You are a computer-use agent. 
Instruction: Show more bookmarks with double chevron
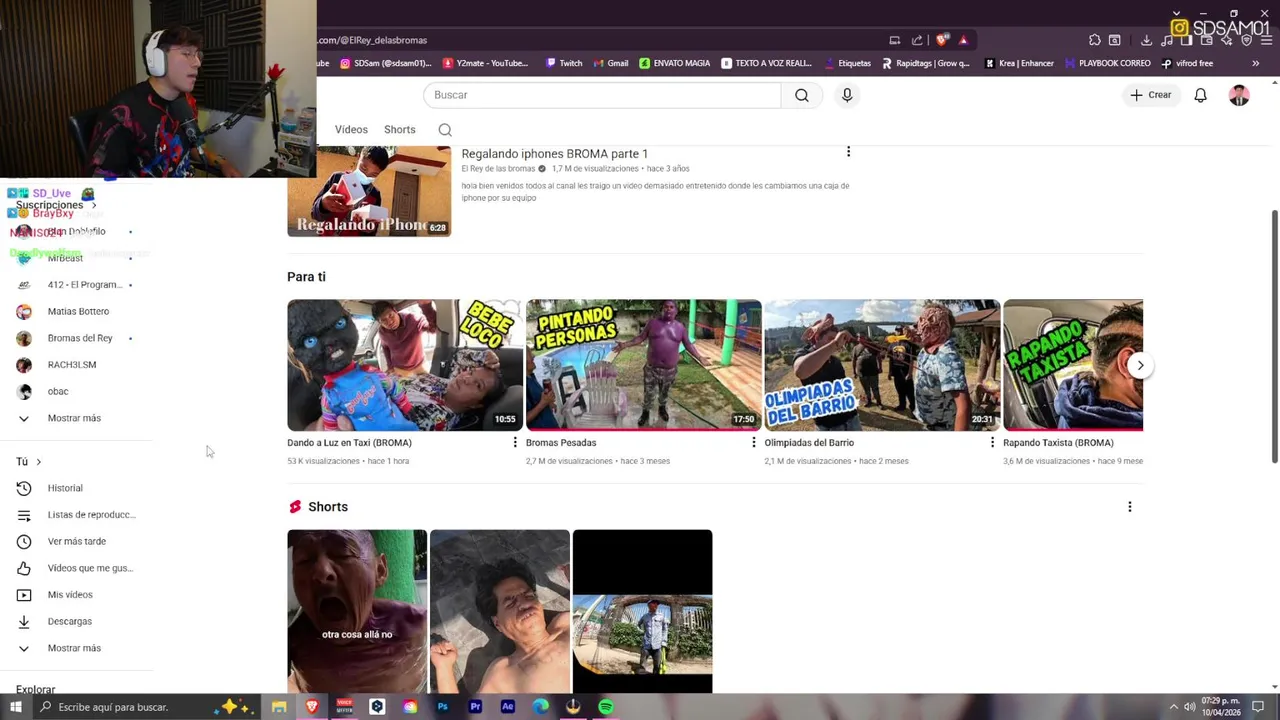[1256, 63]
